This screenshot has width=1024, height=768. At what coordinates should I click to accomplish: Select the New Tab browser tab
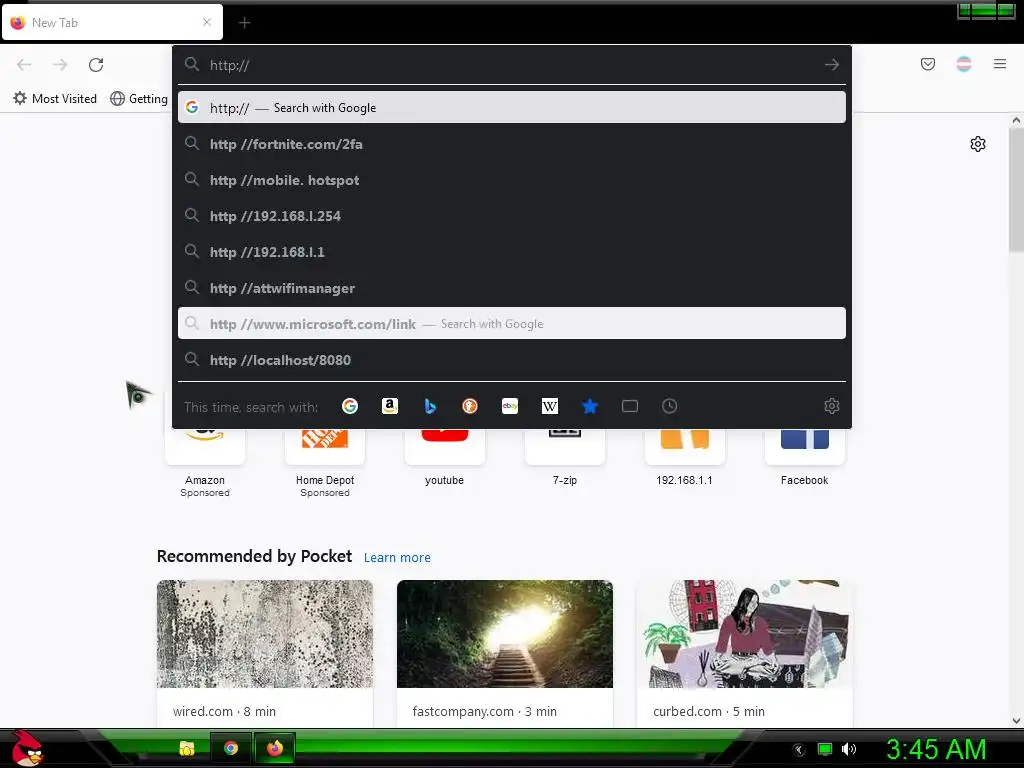(112, 23)
